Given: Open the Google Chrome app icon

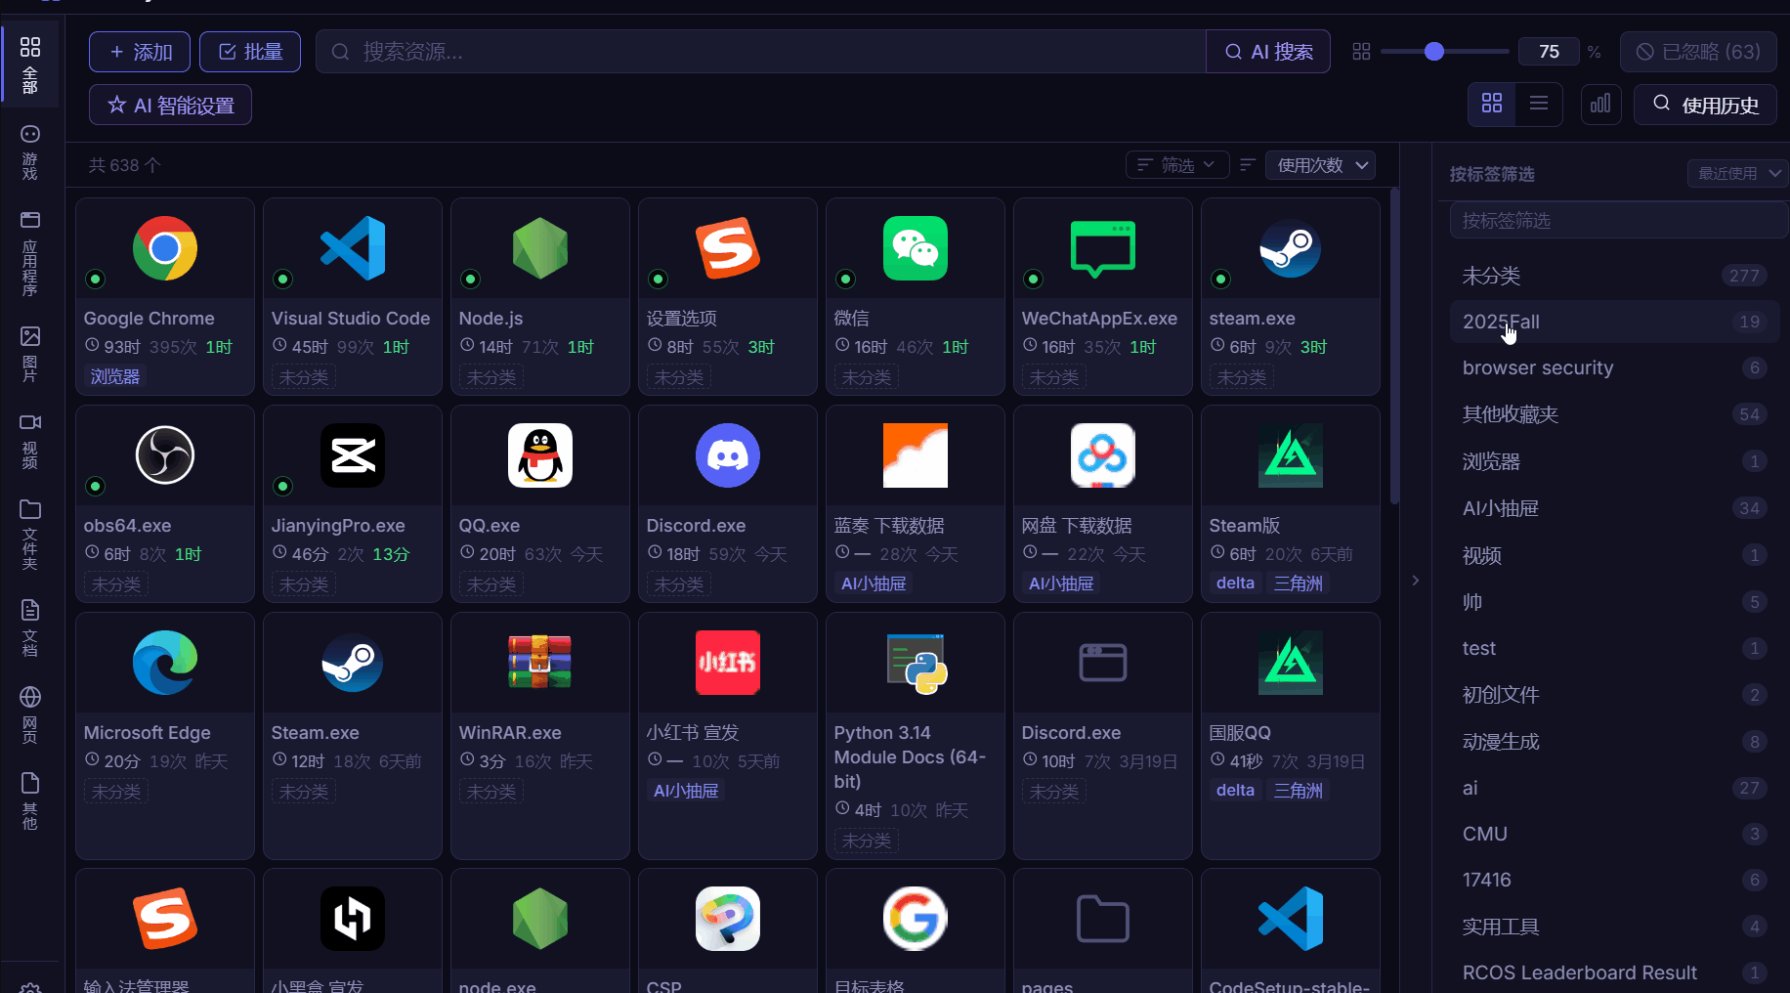Looking at the screenshot, I should click(x=165, y=248).
